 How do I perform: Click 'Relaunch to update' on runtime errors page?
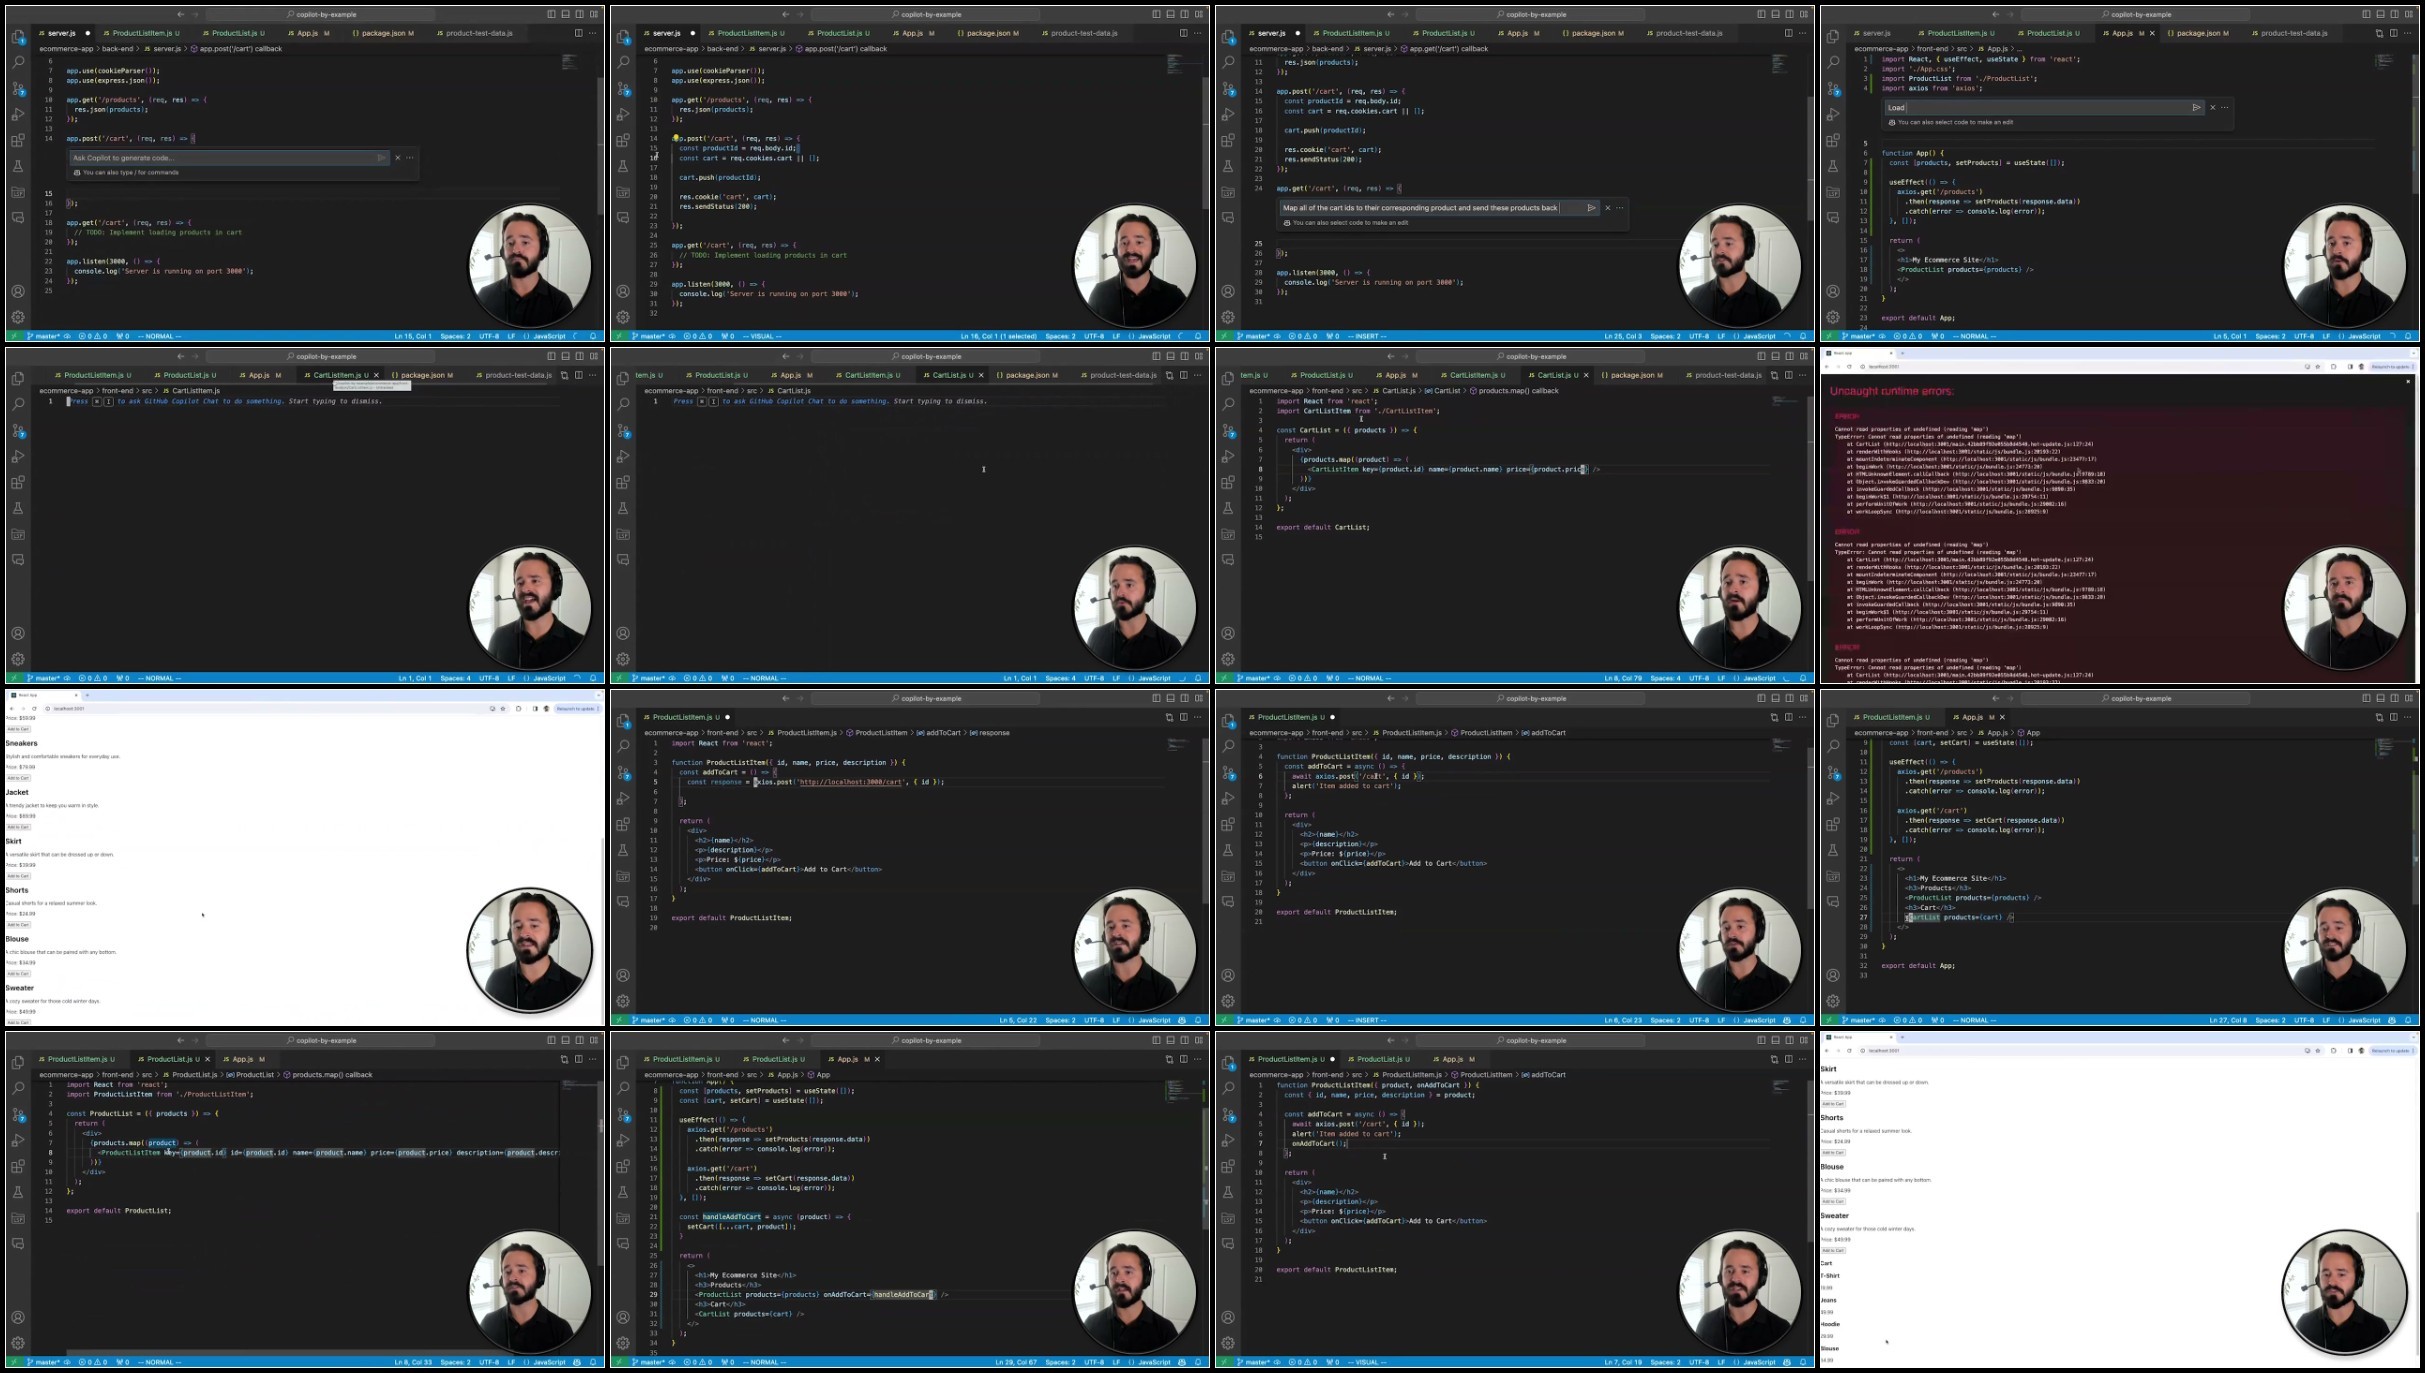point(2391,366)
